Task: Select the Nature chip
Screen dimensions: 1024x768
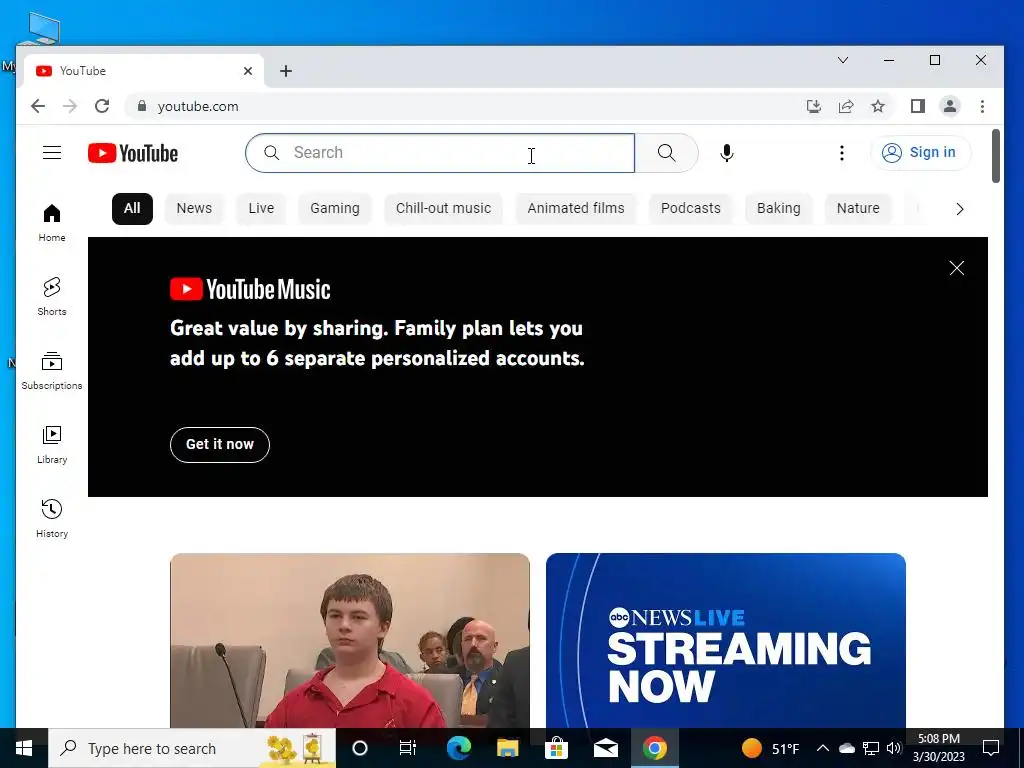Action: [x=857, y=208]
